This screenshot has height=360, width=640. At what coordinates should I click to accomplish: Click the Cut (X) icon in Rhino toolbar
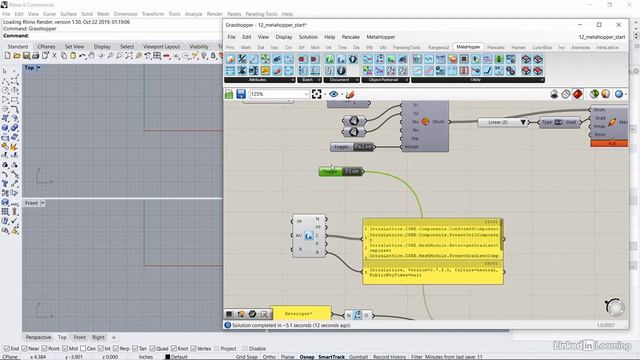tap(54, 56)
